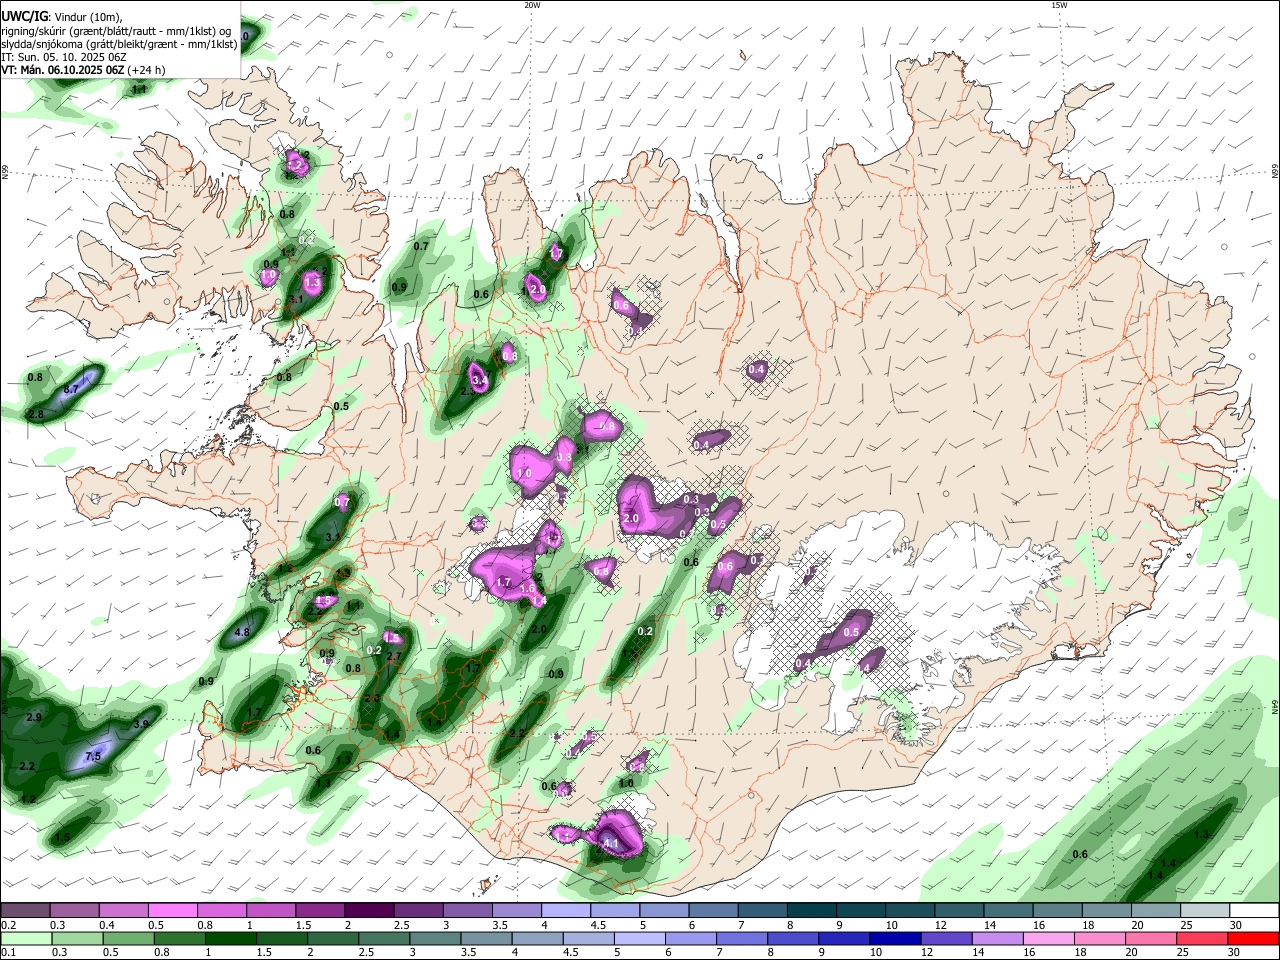Click the red 30 swatch in rain legend
The height and width of the screenshot is (960, 1280).
(x=1253, y=939)
